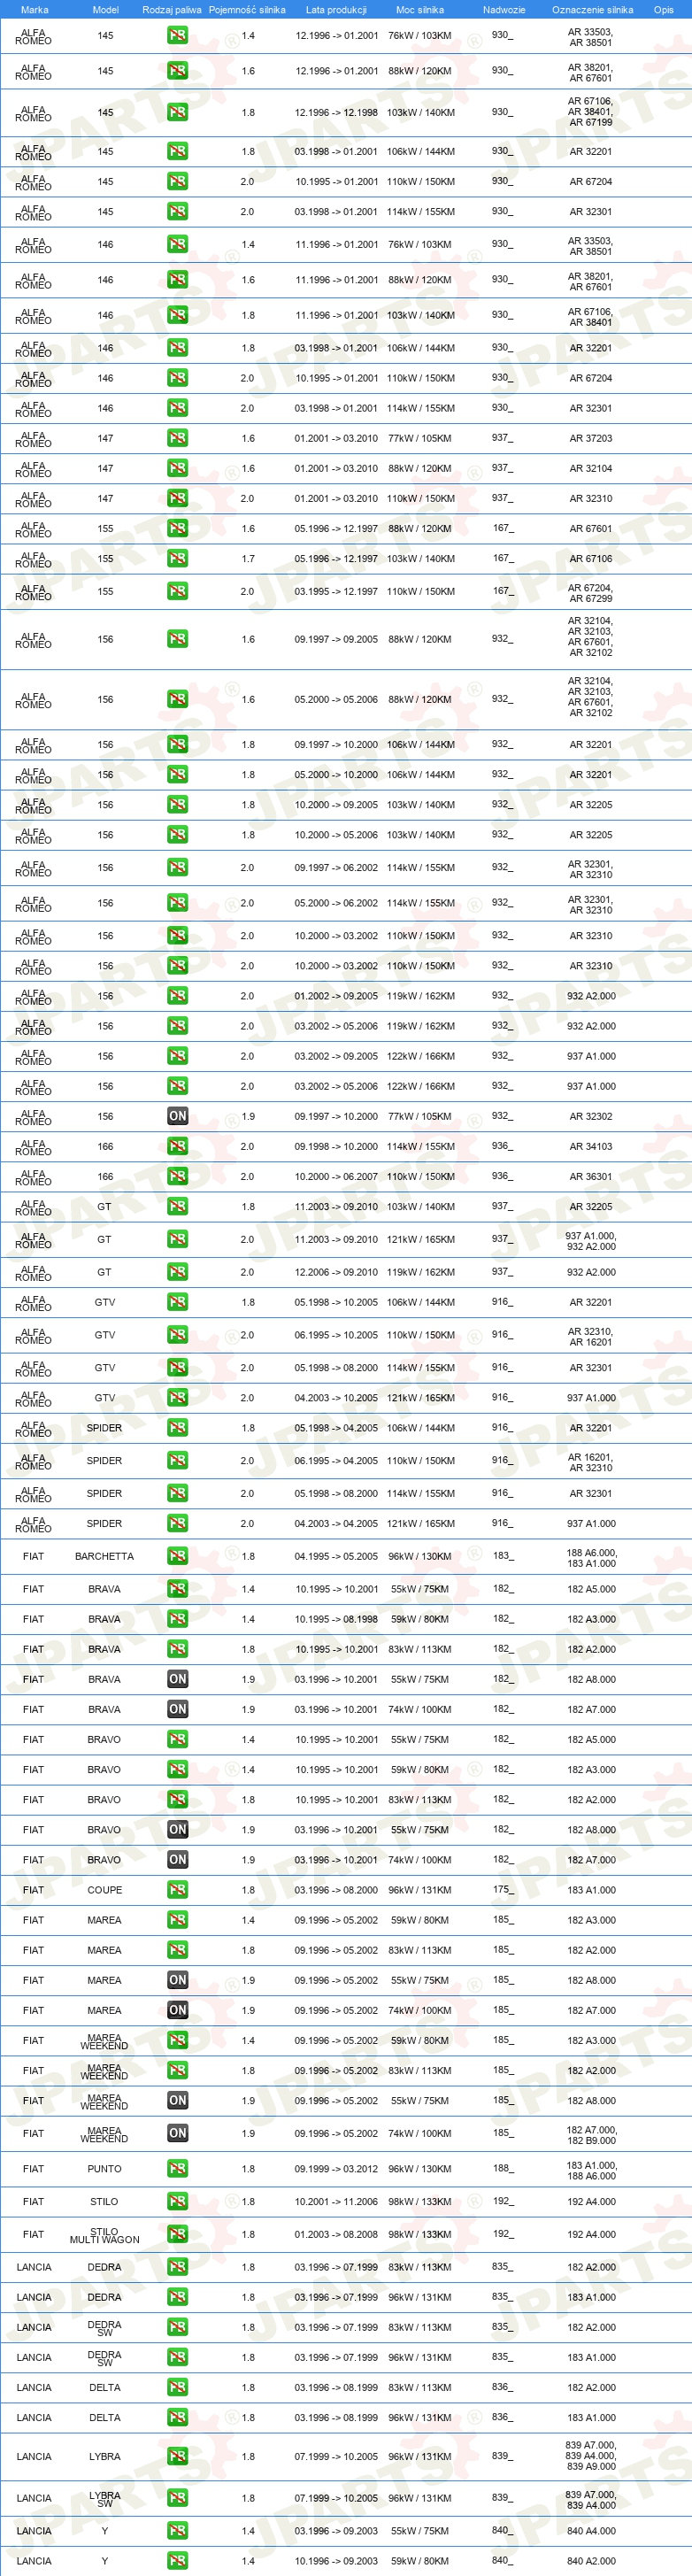Click the petrol icon in the Alfa Romeo 145 1.4 row
Screen dimensions: 692x2576
tap(177, 35)
